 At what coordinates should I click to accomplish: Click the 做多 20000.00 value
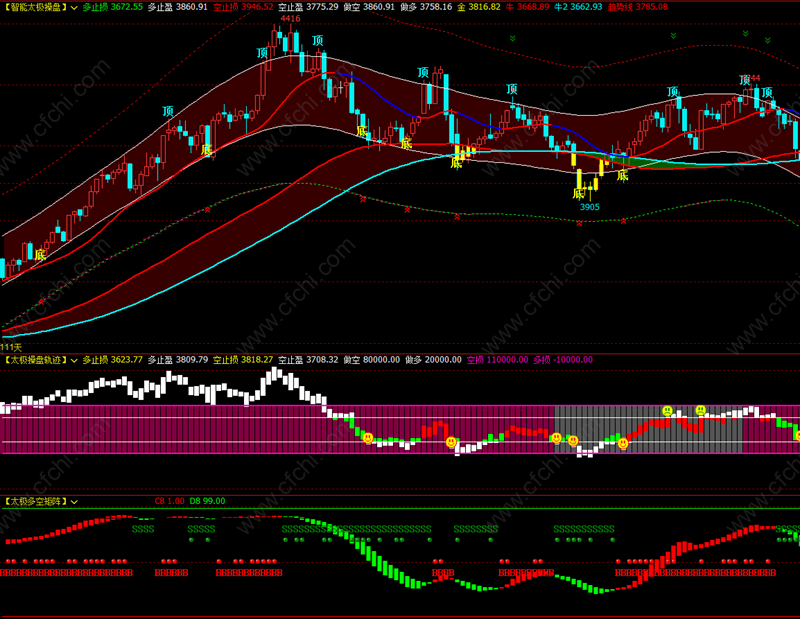pyautogui.click(x=433, y=360)
